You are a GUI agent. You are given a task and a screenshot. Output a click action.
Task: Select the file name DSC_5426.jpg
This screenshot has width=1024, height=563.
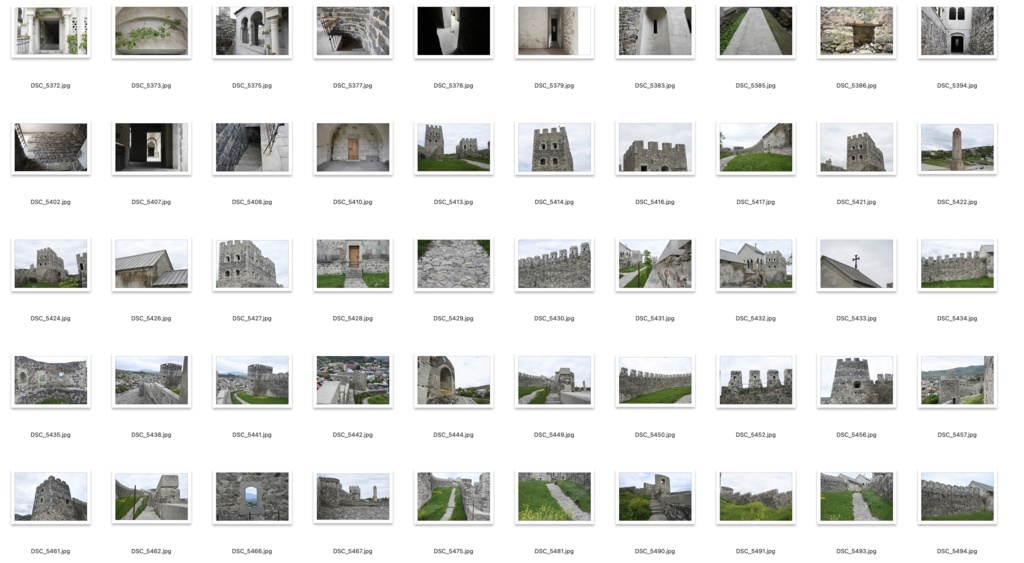(x=151, y=318)
